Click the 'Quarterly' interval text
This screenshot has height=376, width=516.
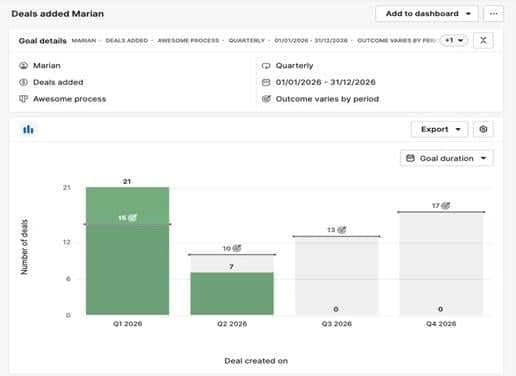tap(294, 66)
